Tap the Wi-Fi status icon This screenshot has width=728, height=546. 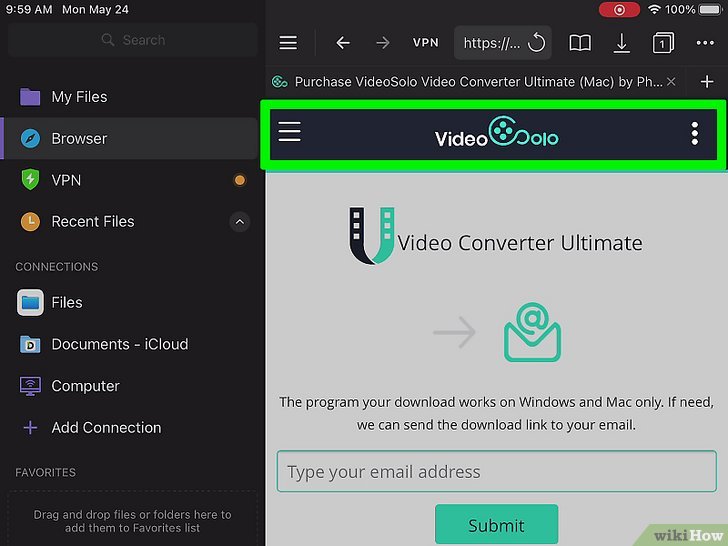click(x=654, y=9)
